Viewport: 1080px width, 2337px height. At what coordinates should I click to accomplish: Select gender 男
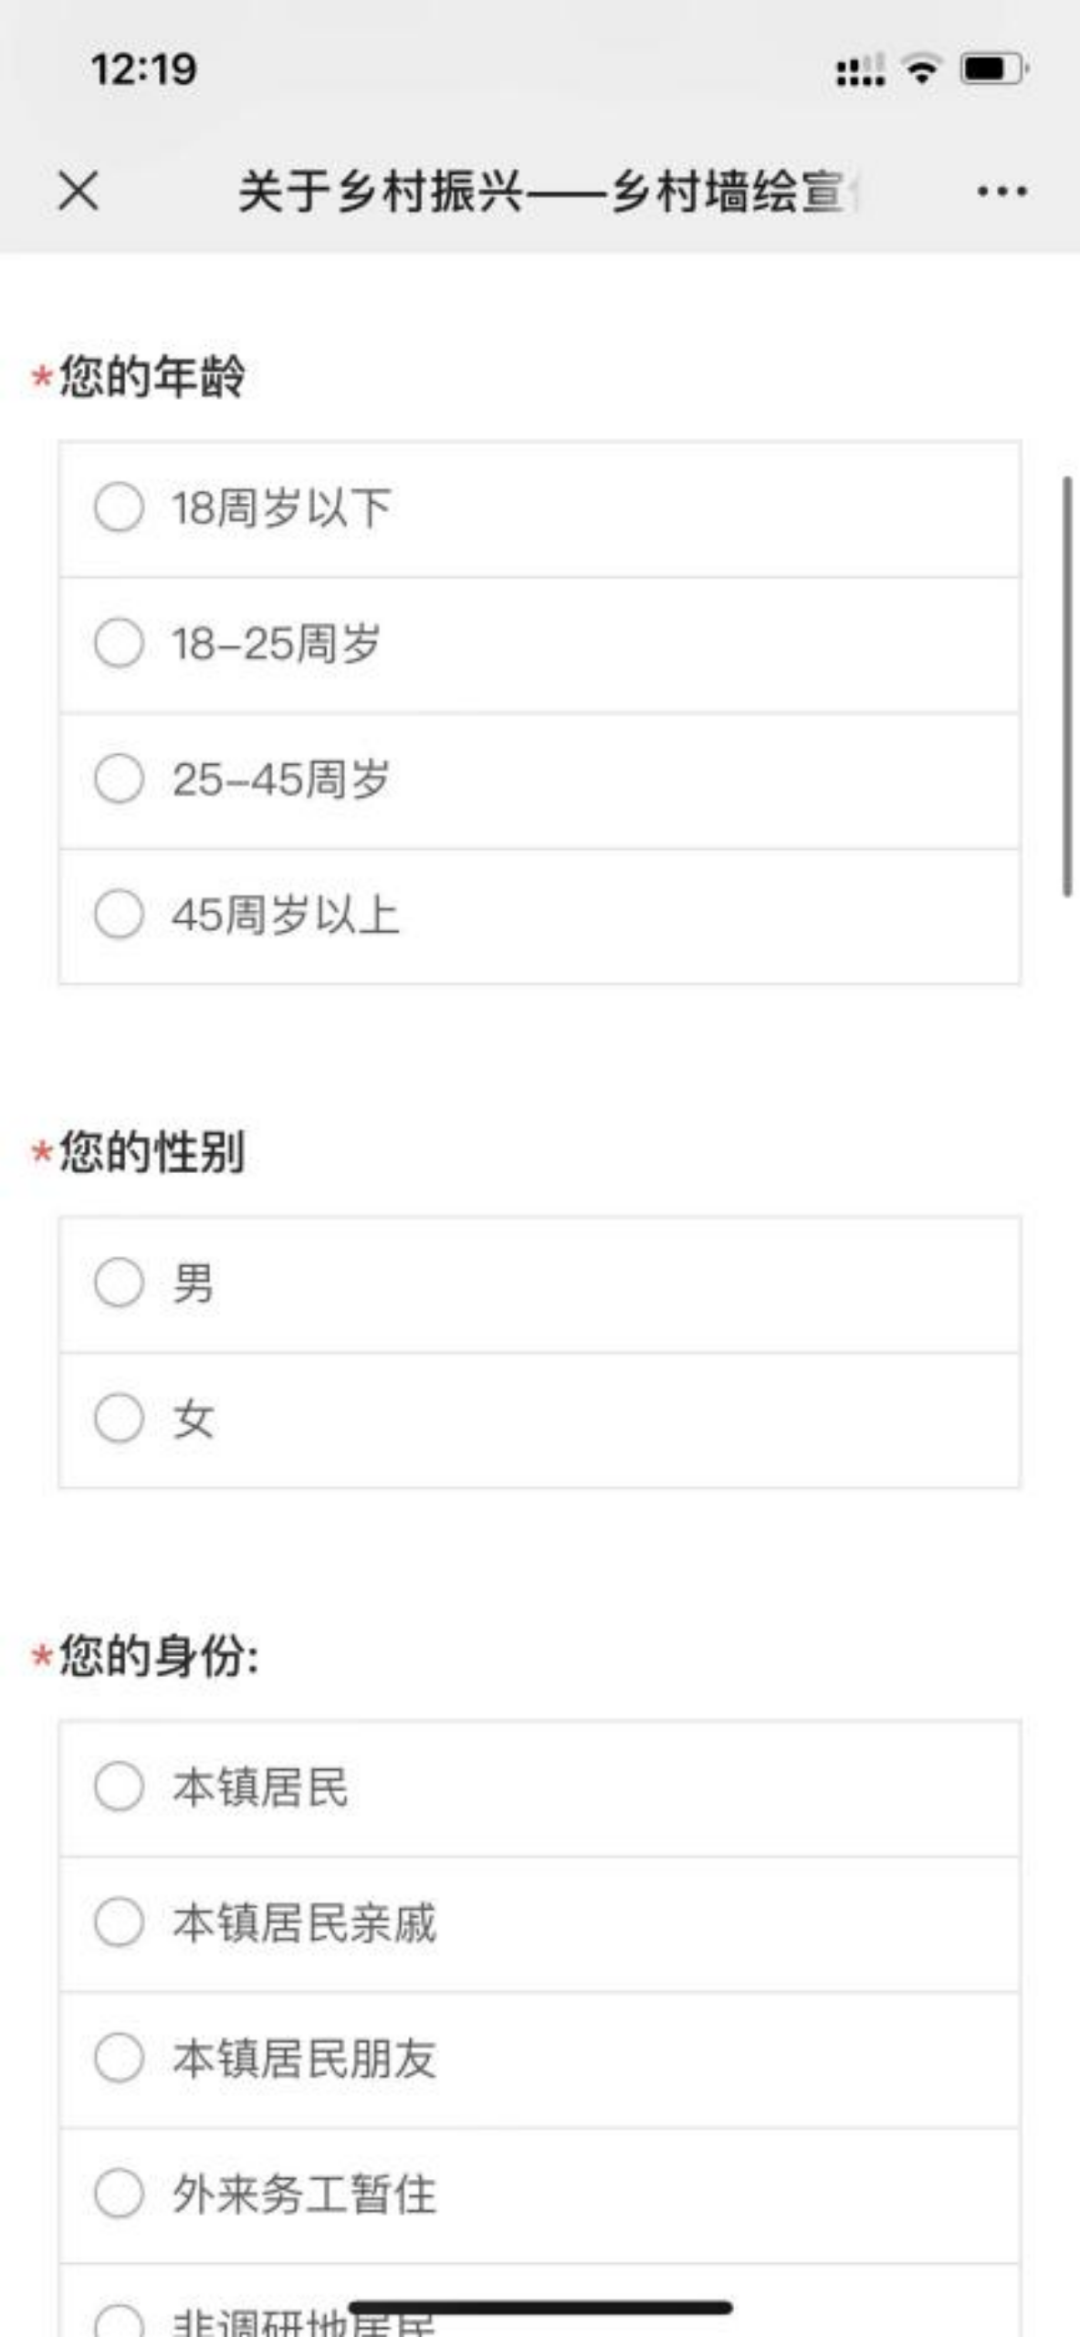coord(119,1283)
